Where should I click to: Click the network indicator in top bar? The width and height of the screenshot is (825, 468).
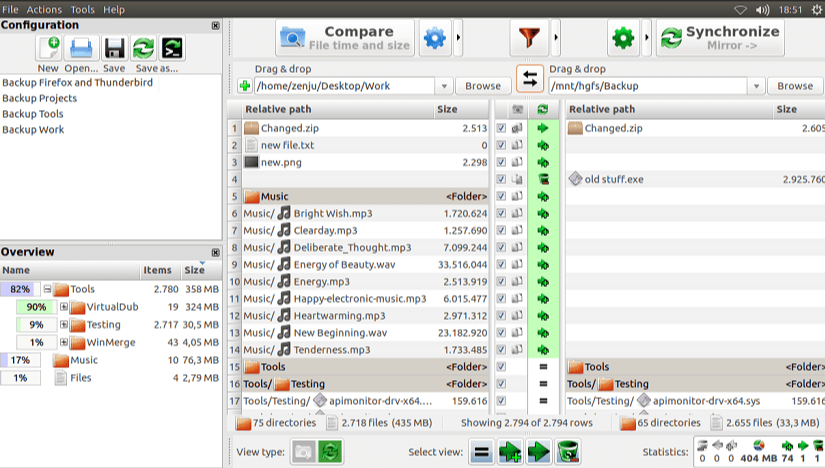pyautogui.click(x=740, y=9)
